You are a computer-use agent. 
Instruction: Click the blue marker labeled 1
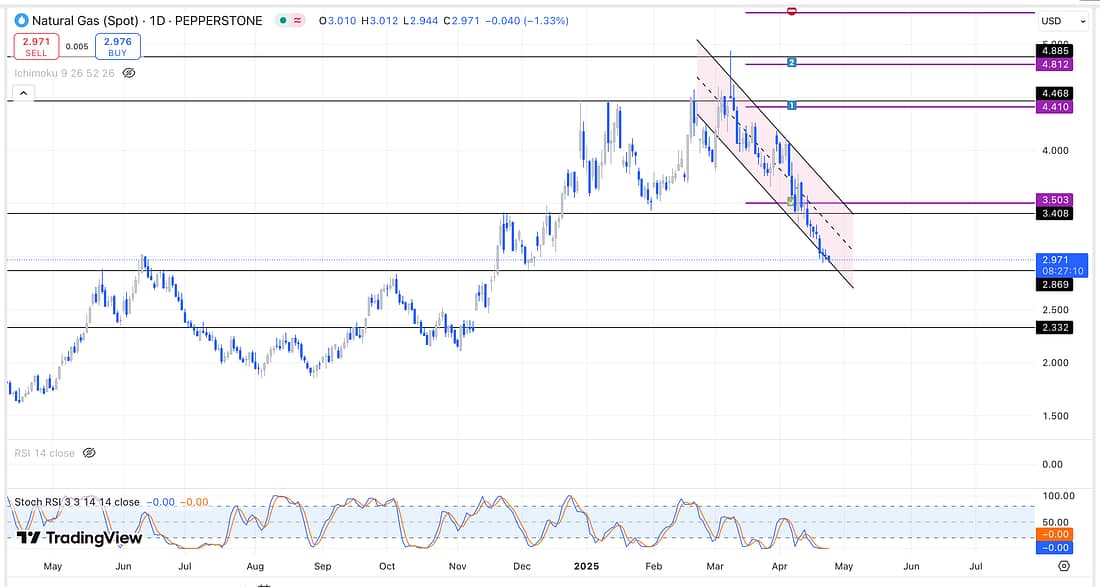pyautogui.click(x=791, y=105)
